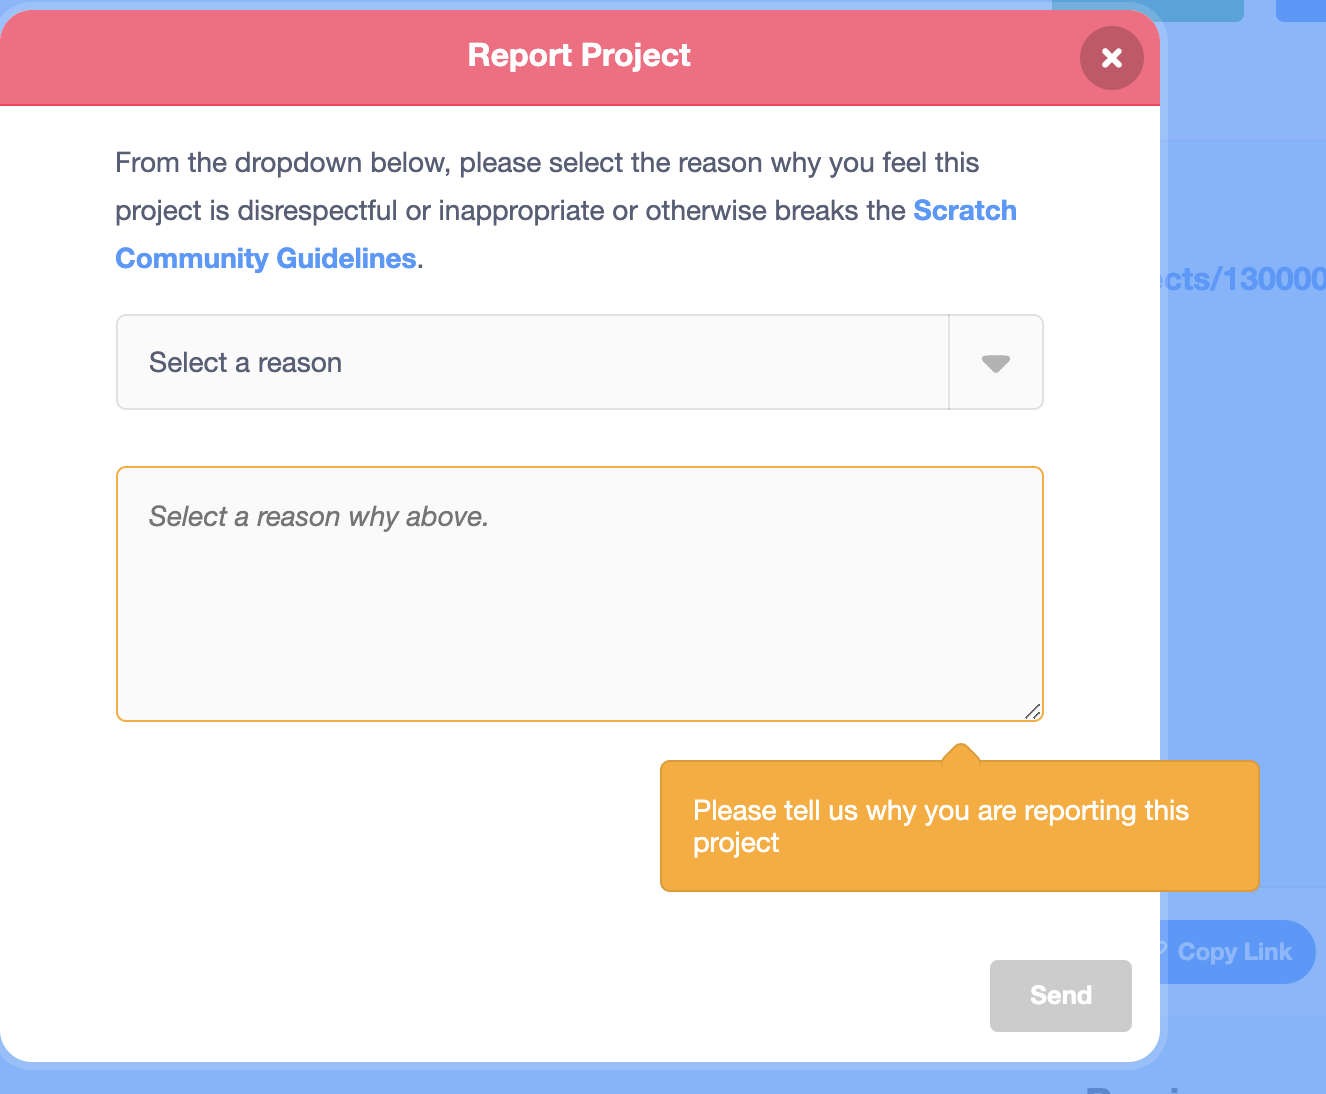Image resolution: width=1326 pixels, height=1094 pixels.
Task: Click the tooltip pointer arrow
Action: pos(960,748)
